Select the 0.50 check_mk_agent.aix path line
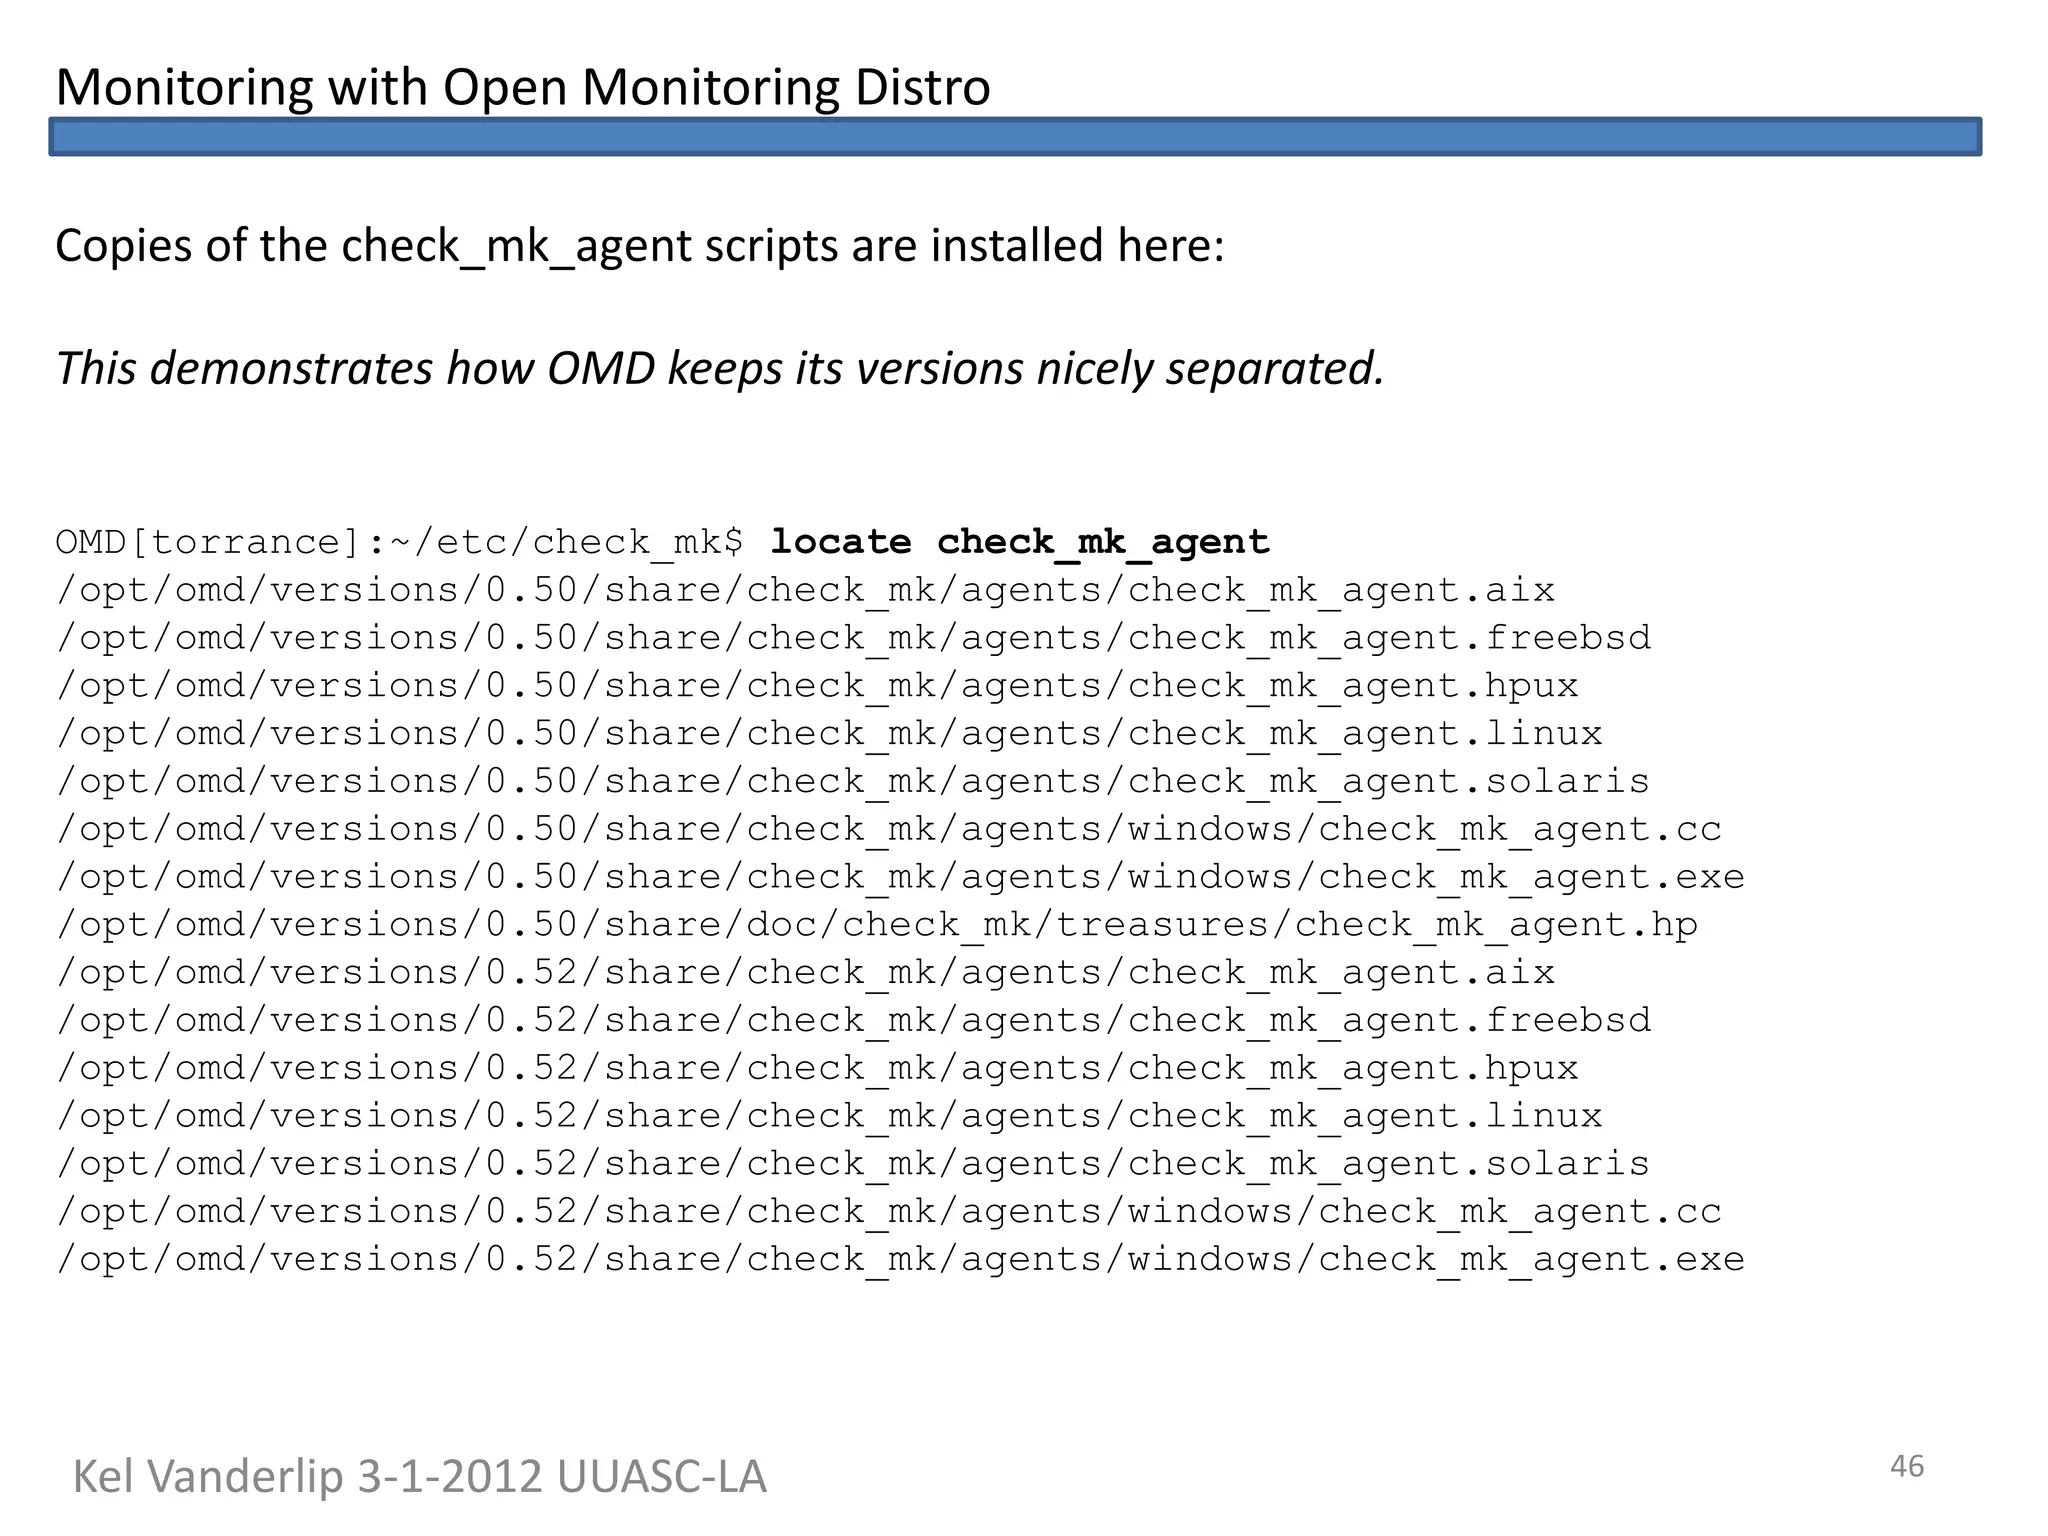 tap(805, 590)
